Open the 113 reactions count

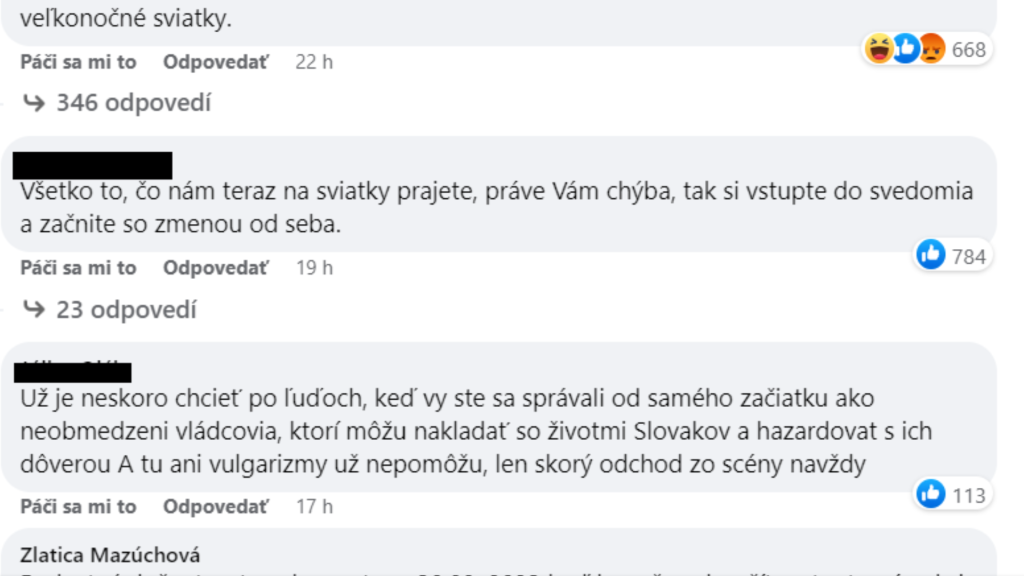pos(968,495)
